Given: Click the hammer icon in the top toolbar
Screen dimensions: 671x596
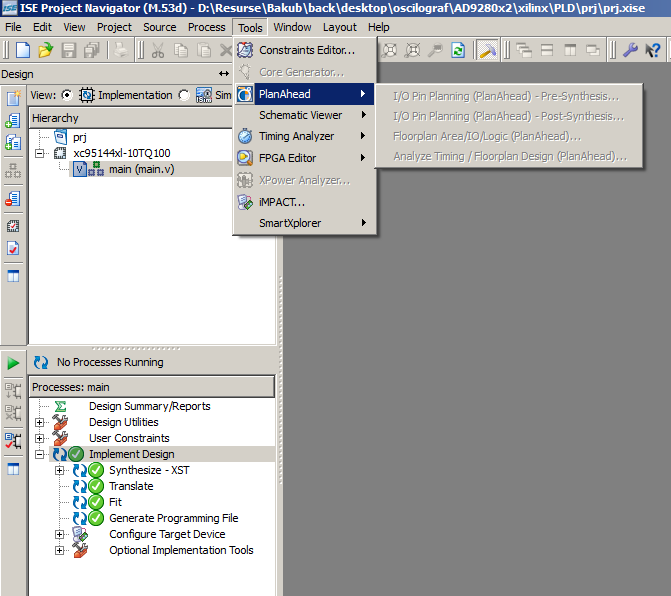Looking at the screenshot, I should 487,50.
